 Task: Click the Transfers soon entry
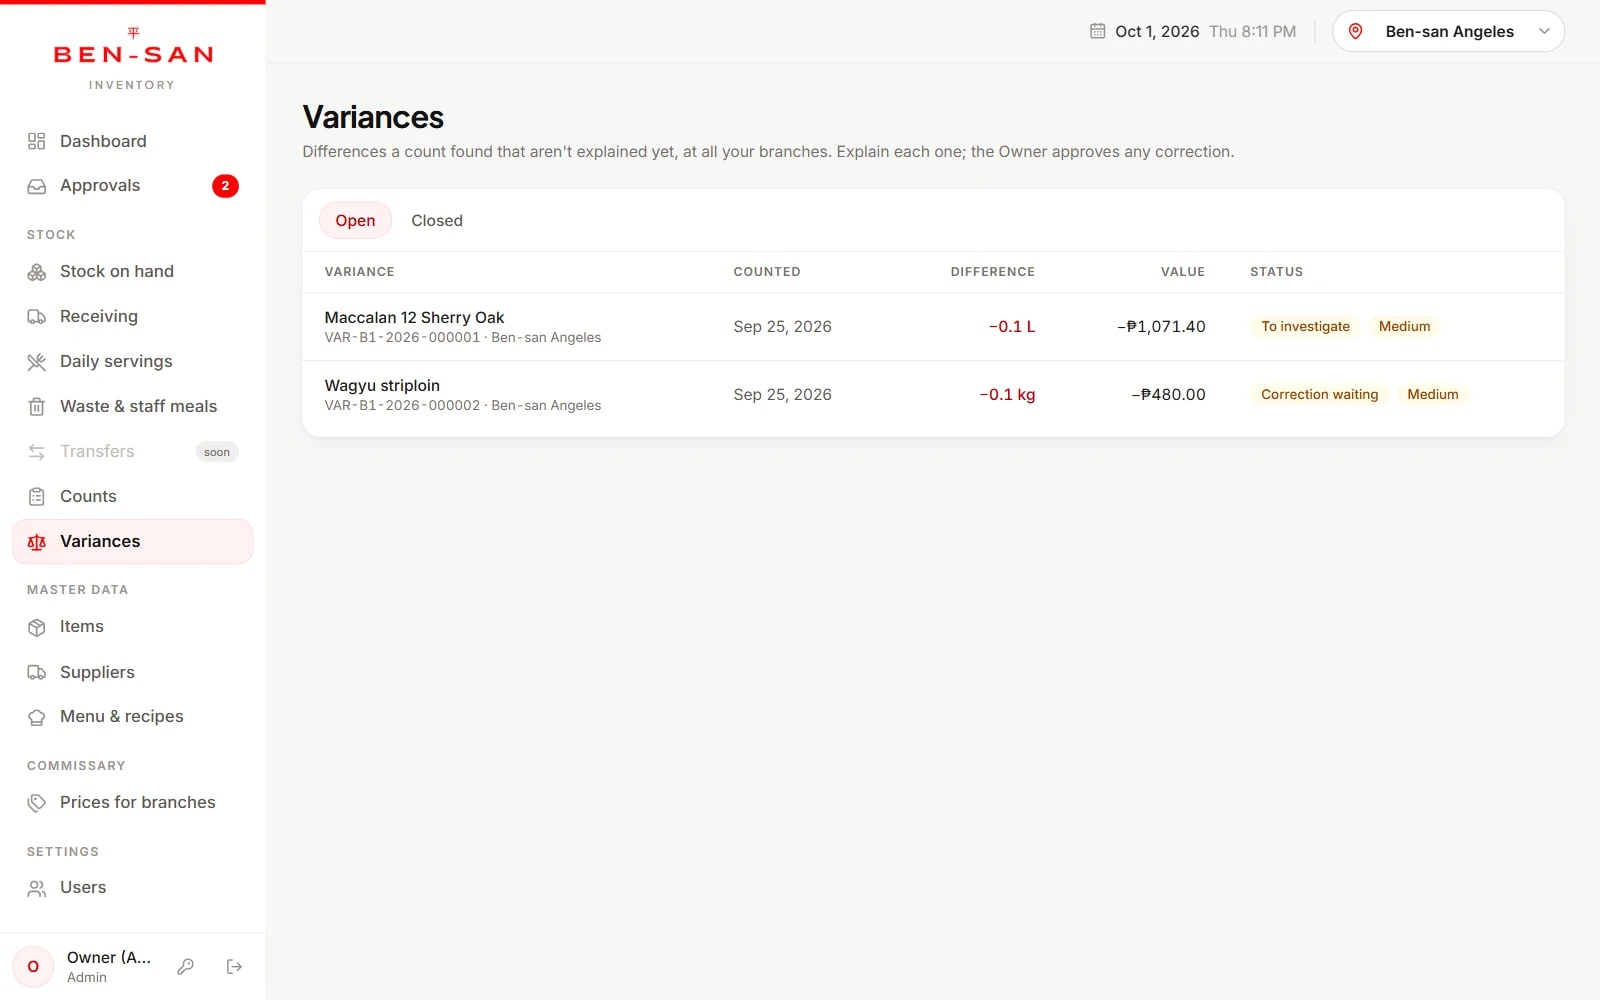(x=132, y=452)
